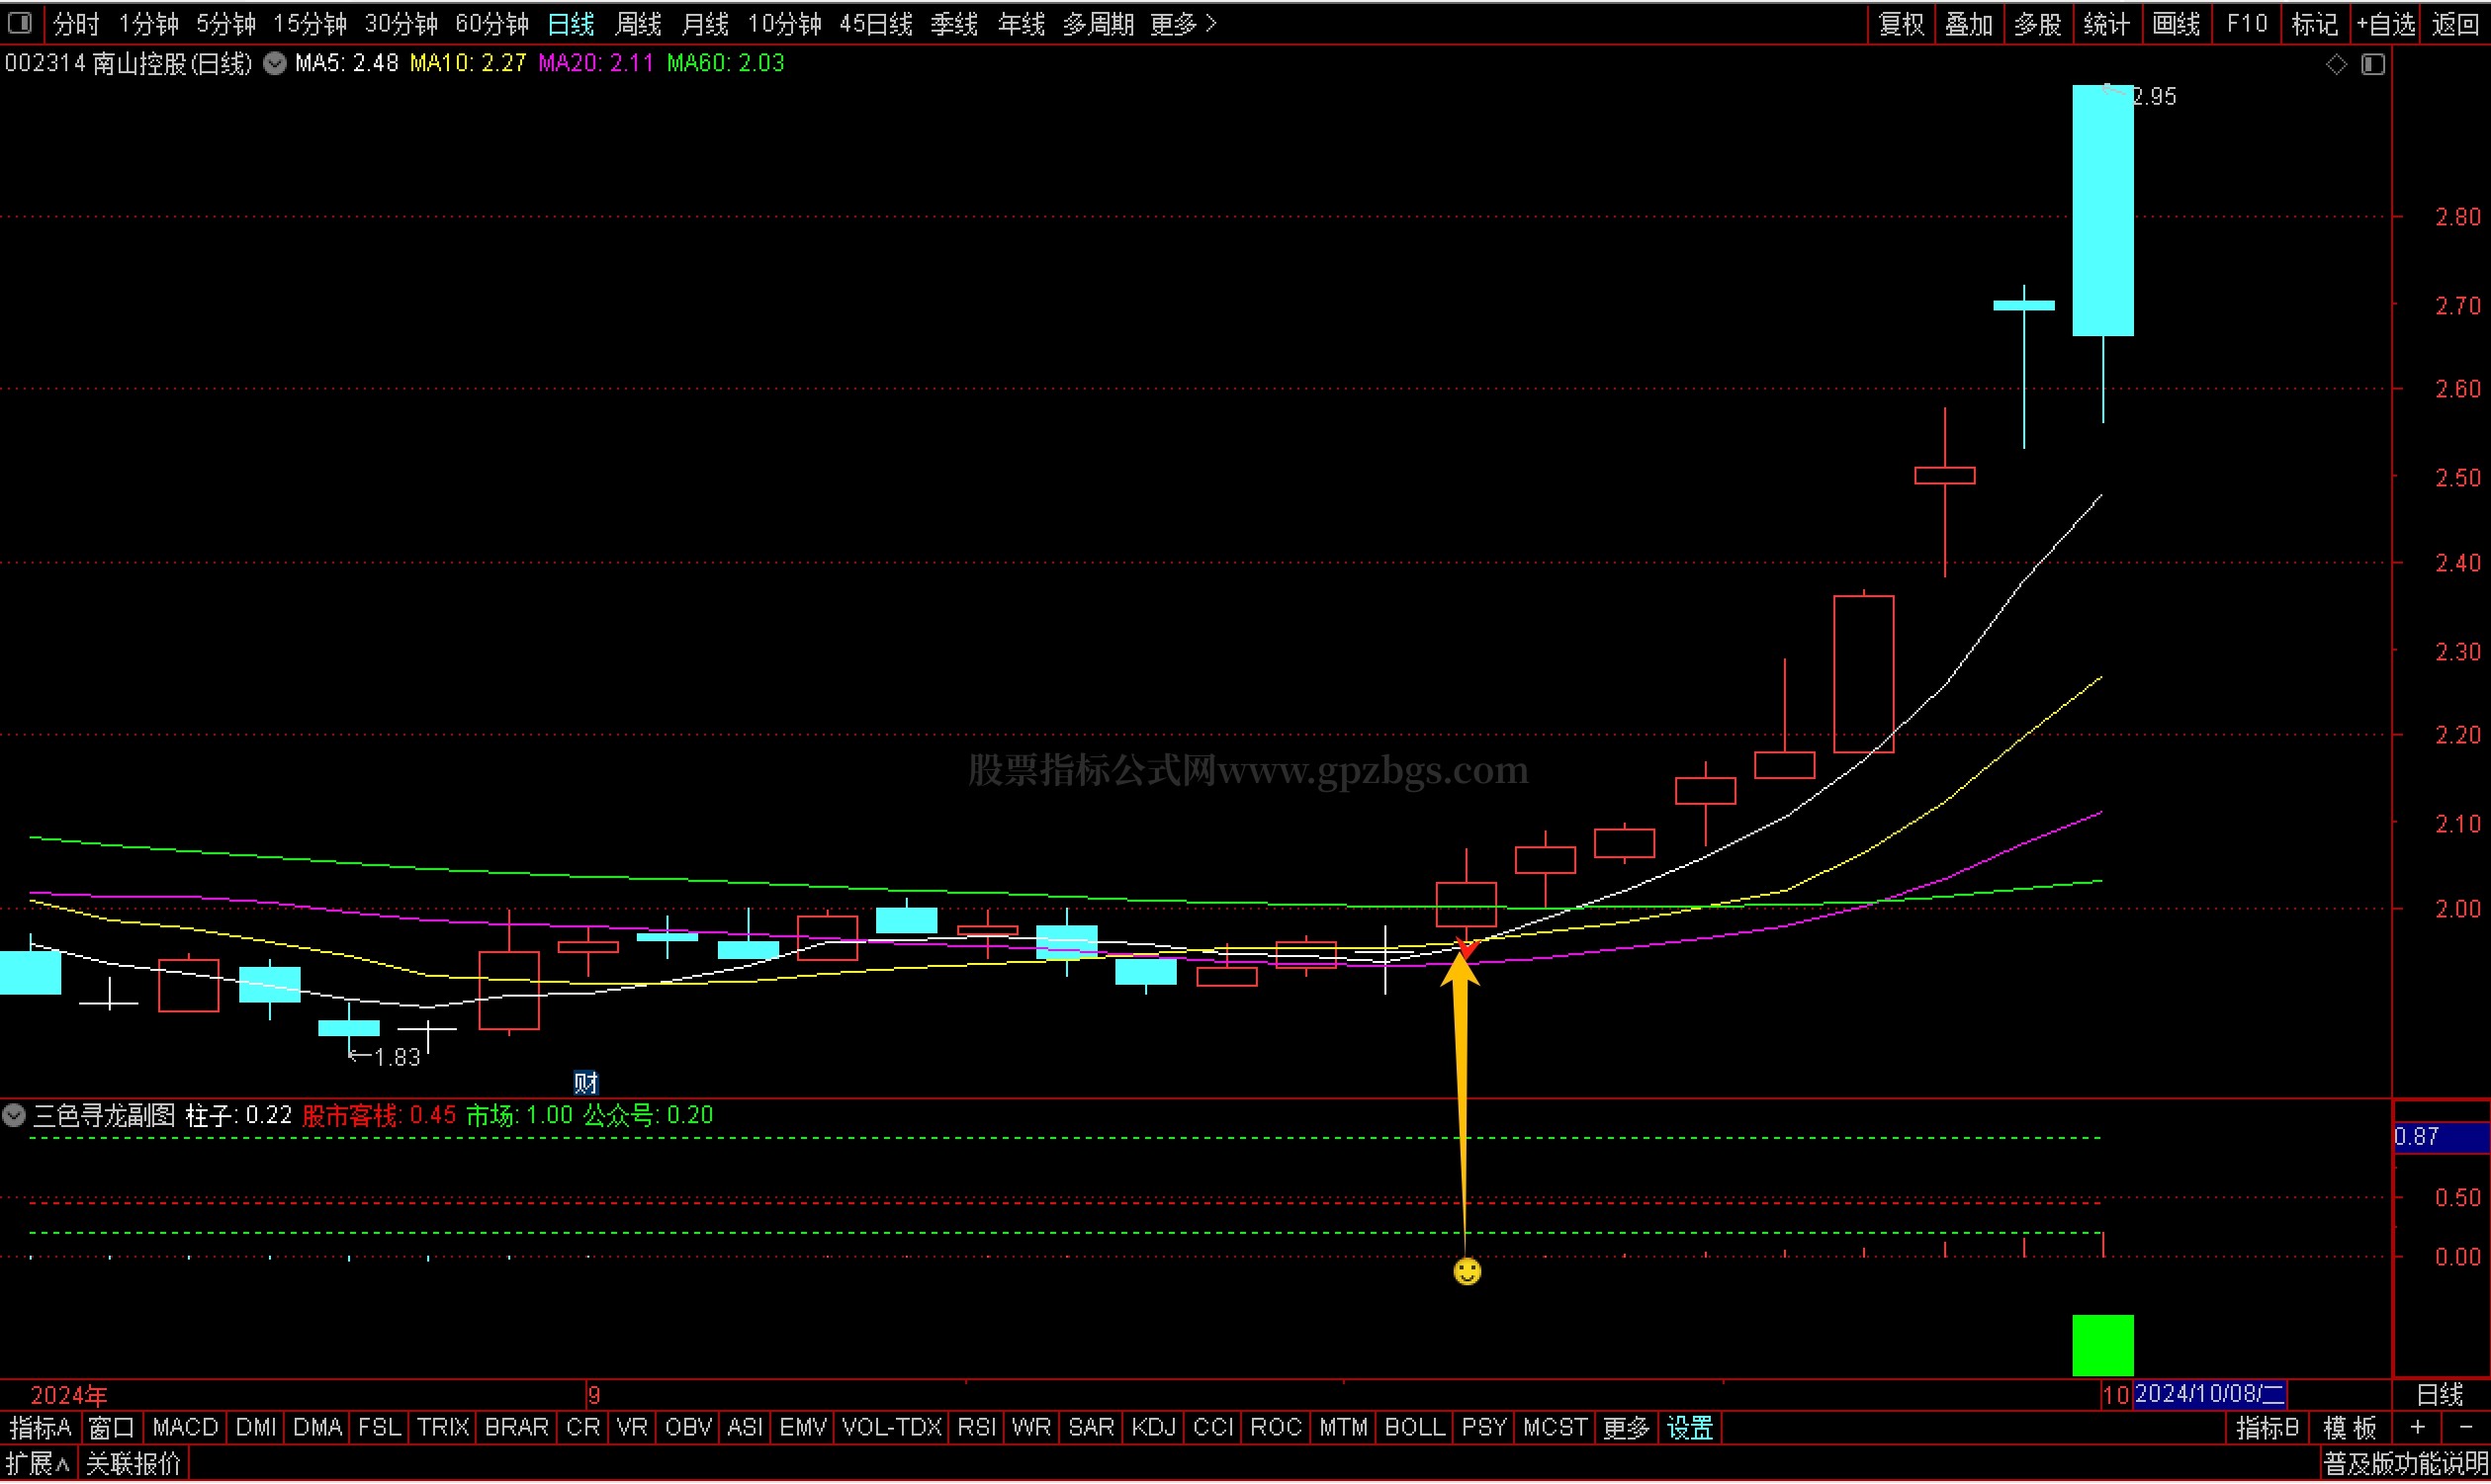Select the 5分钟 period

(x=226, y=24)
